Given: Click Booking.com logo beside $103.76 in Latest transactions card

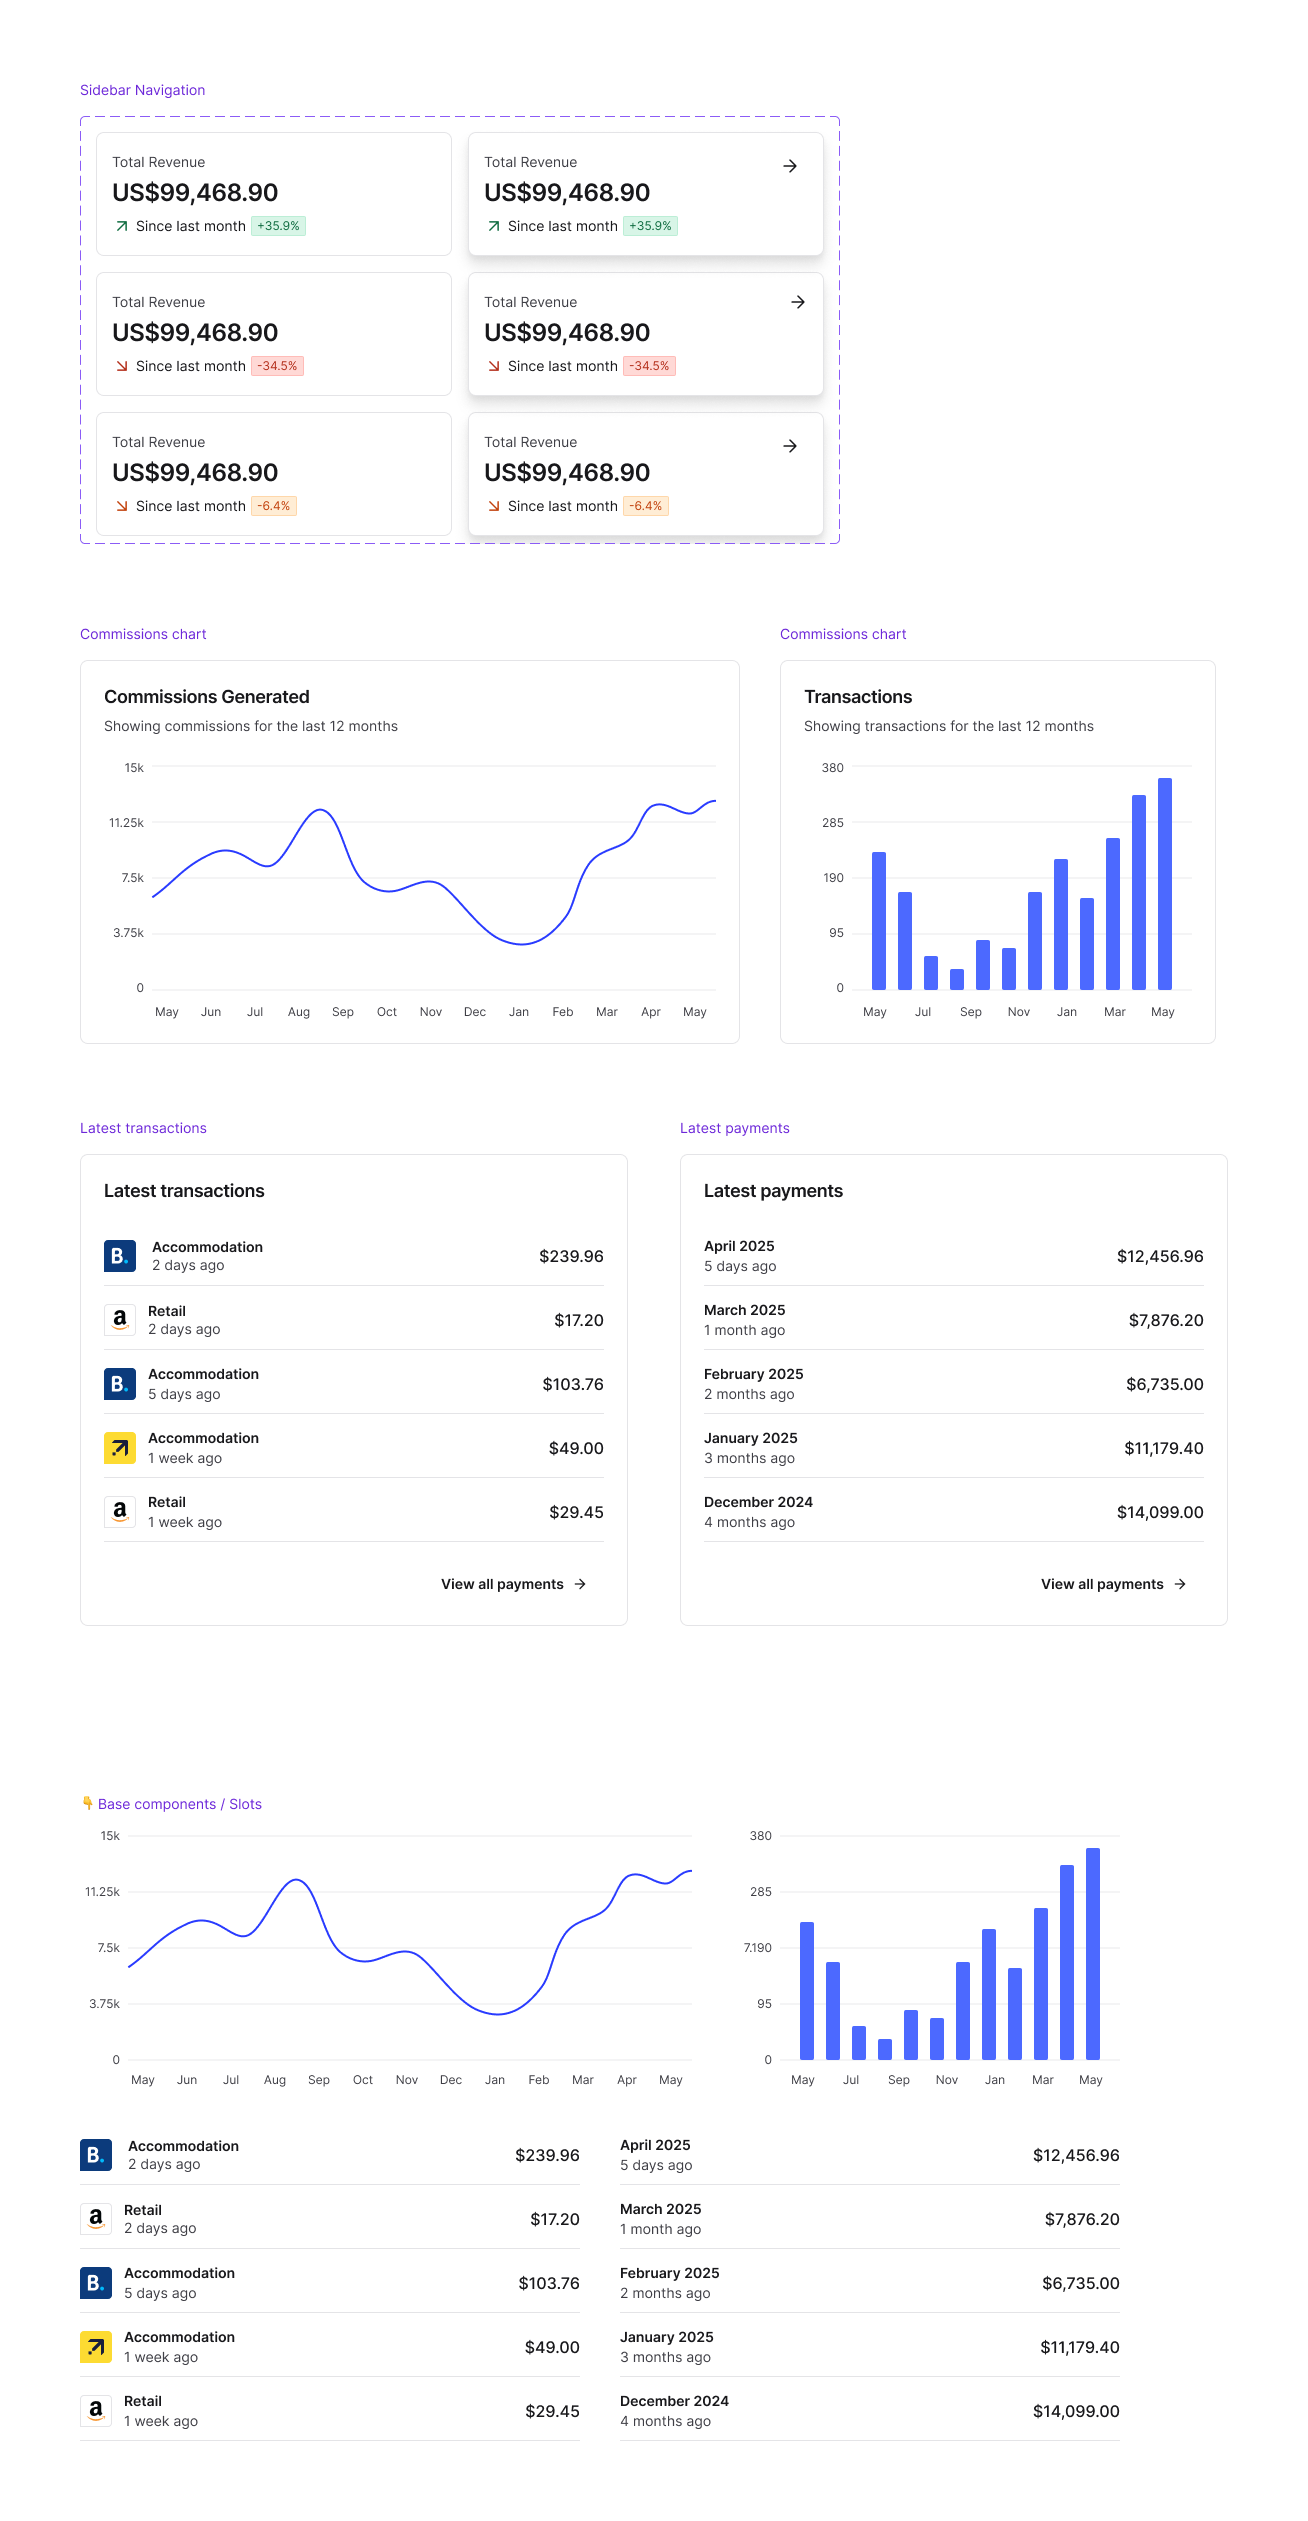Looking at the screenshot, I should [120, 1384].
